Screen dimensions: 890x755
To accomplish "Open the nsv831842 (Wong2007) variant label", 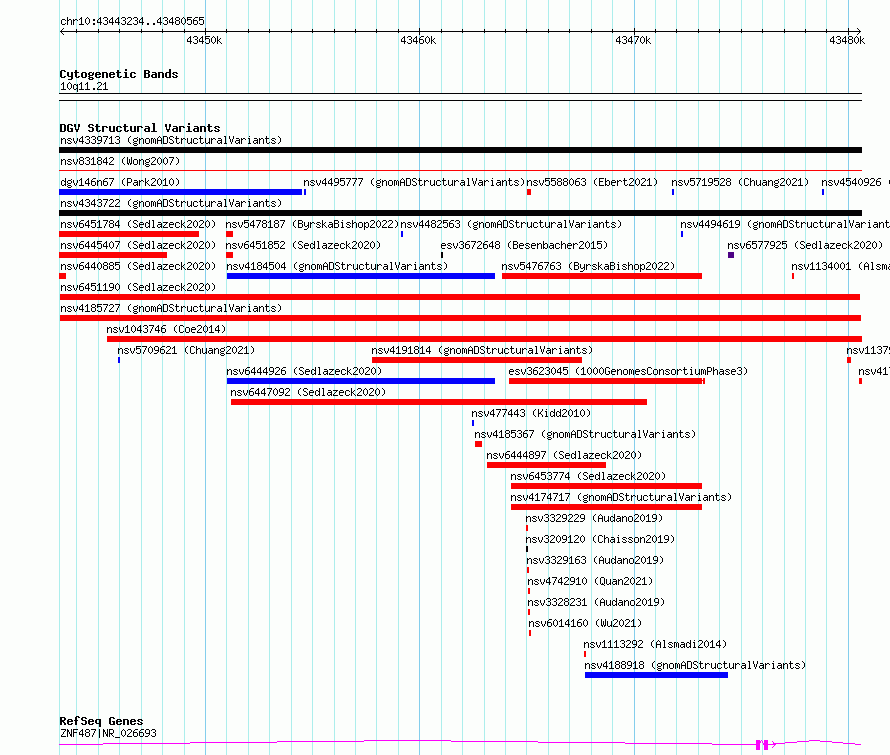I will (x=120, y=161).
